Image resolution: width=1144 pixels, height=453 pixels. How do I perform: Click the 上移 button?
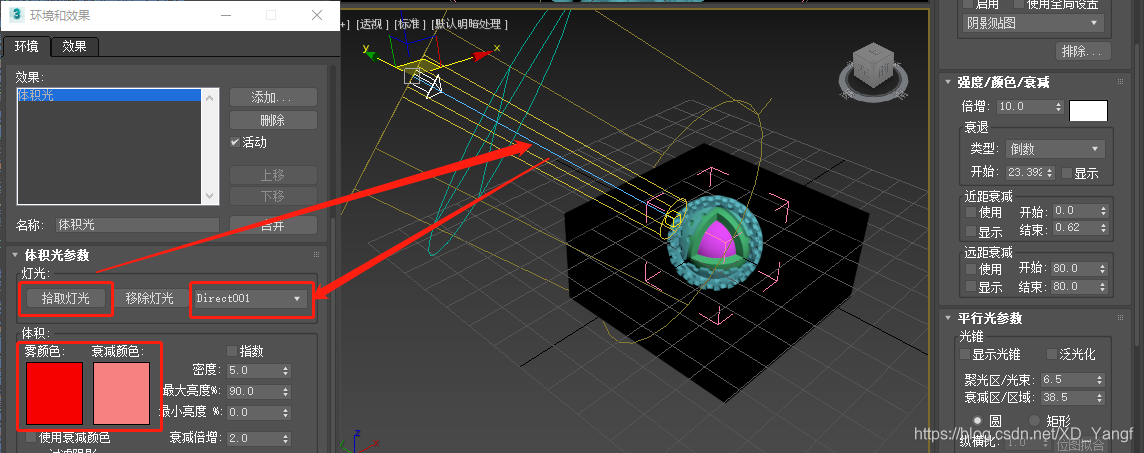[x=273, y=175]
